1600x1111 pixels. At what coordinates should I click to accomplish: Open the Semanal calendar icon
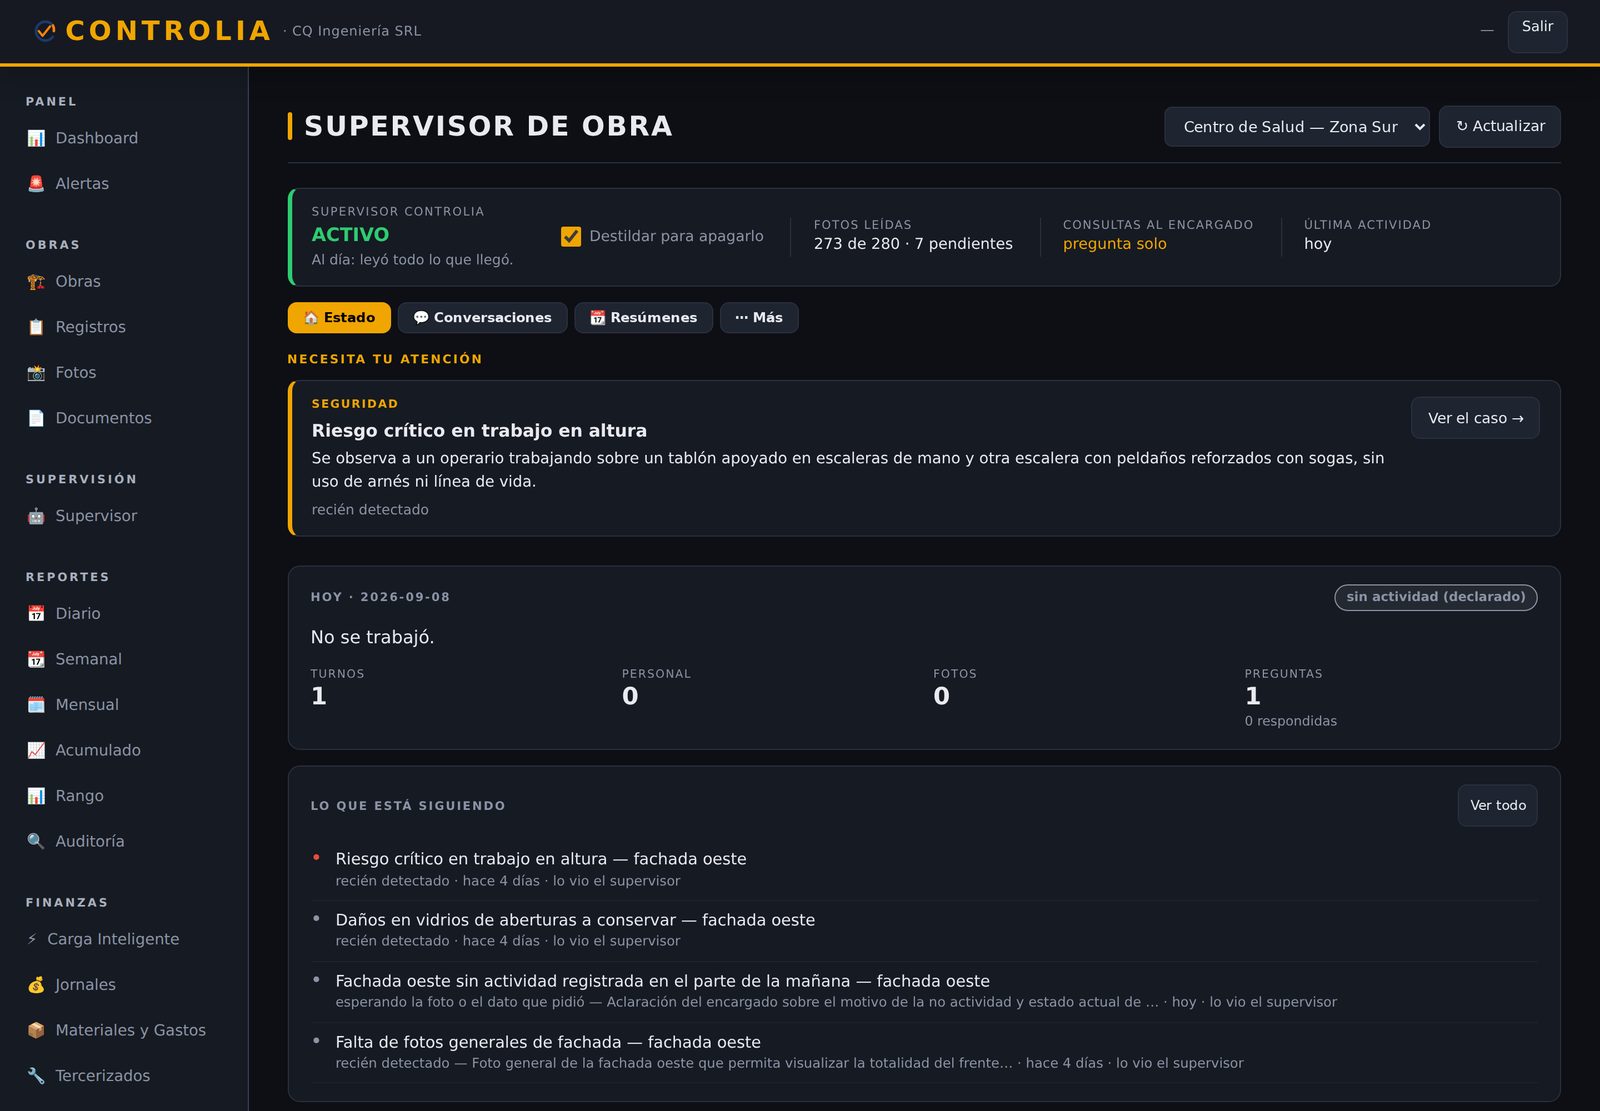36,659
